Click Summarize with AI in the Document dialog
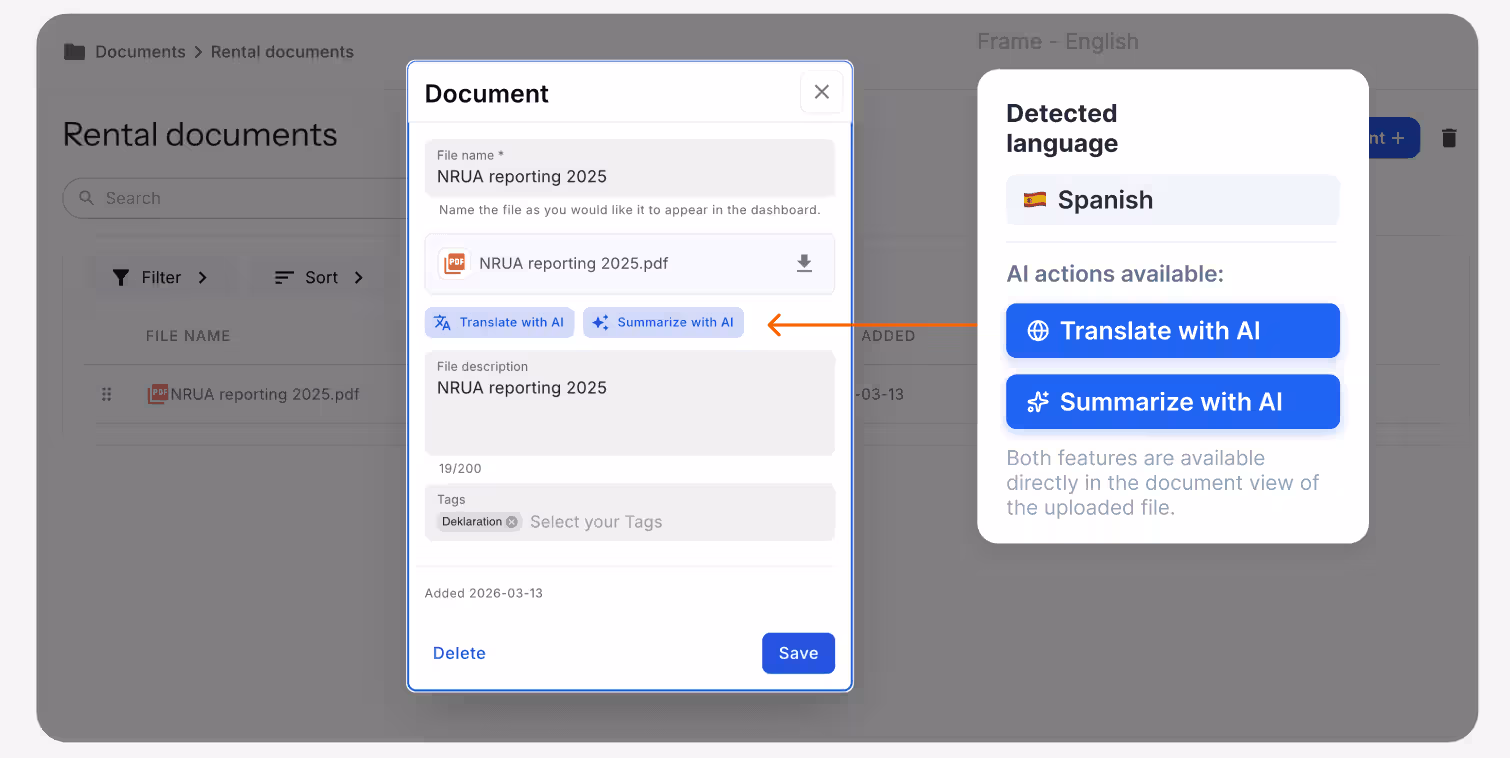This screenshot has width=1510, height=758. pyautogui.click(x=663, y=322)
